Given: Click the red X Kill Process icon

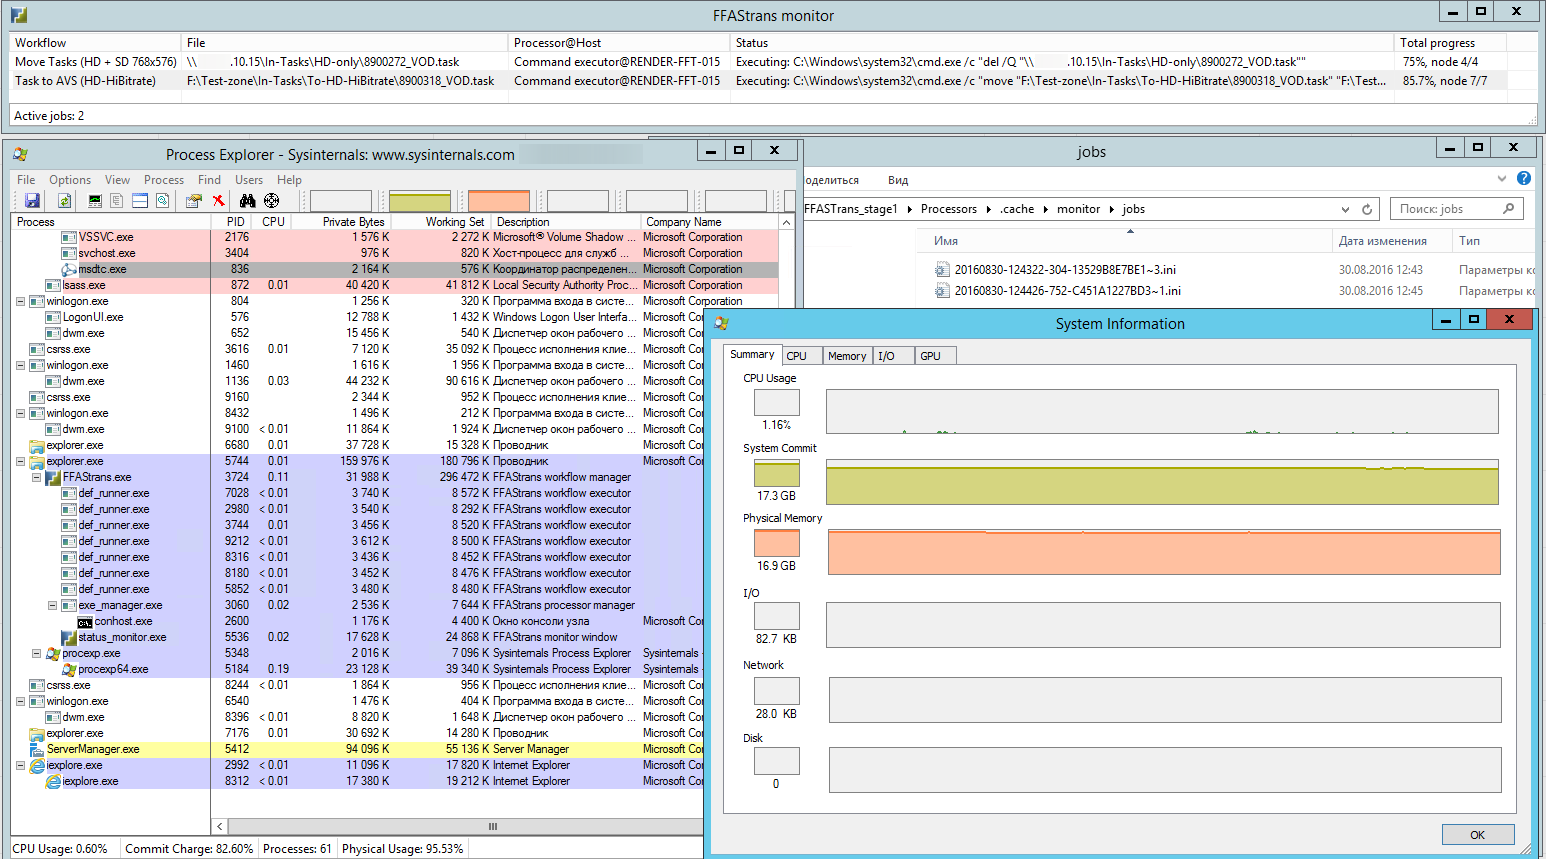Looking at the screenshot, I should (218, 201).
